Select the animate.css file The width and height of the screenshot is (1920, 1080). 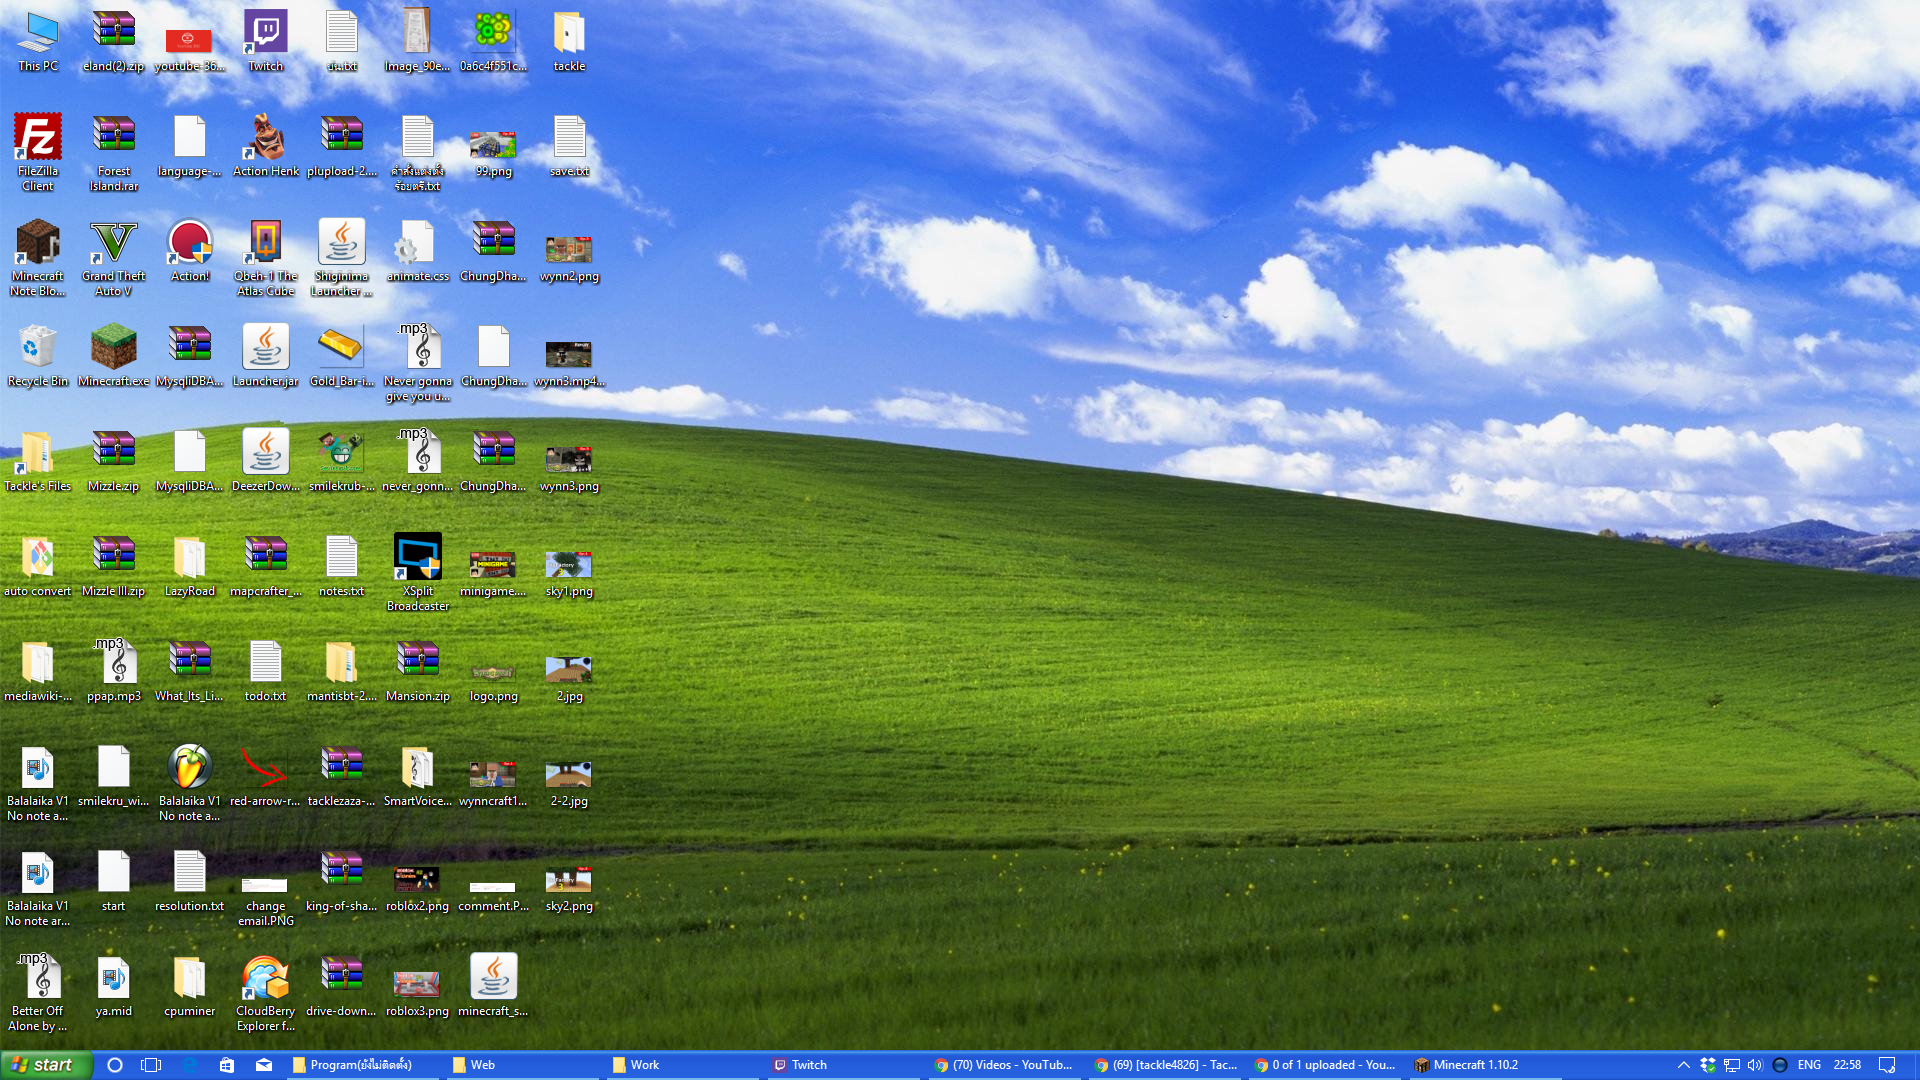tap(418, 252)
